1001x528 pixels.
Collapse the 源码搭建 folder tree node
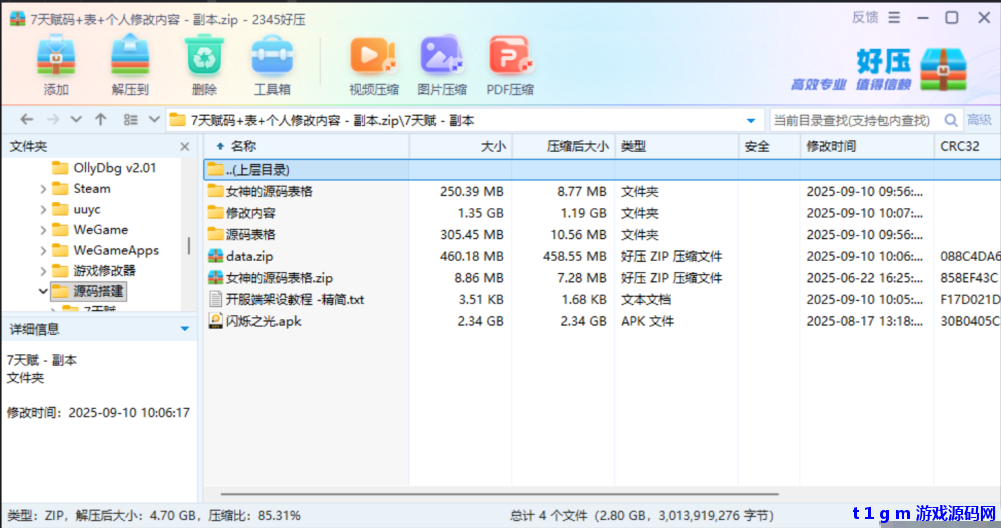[42, 291]
